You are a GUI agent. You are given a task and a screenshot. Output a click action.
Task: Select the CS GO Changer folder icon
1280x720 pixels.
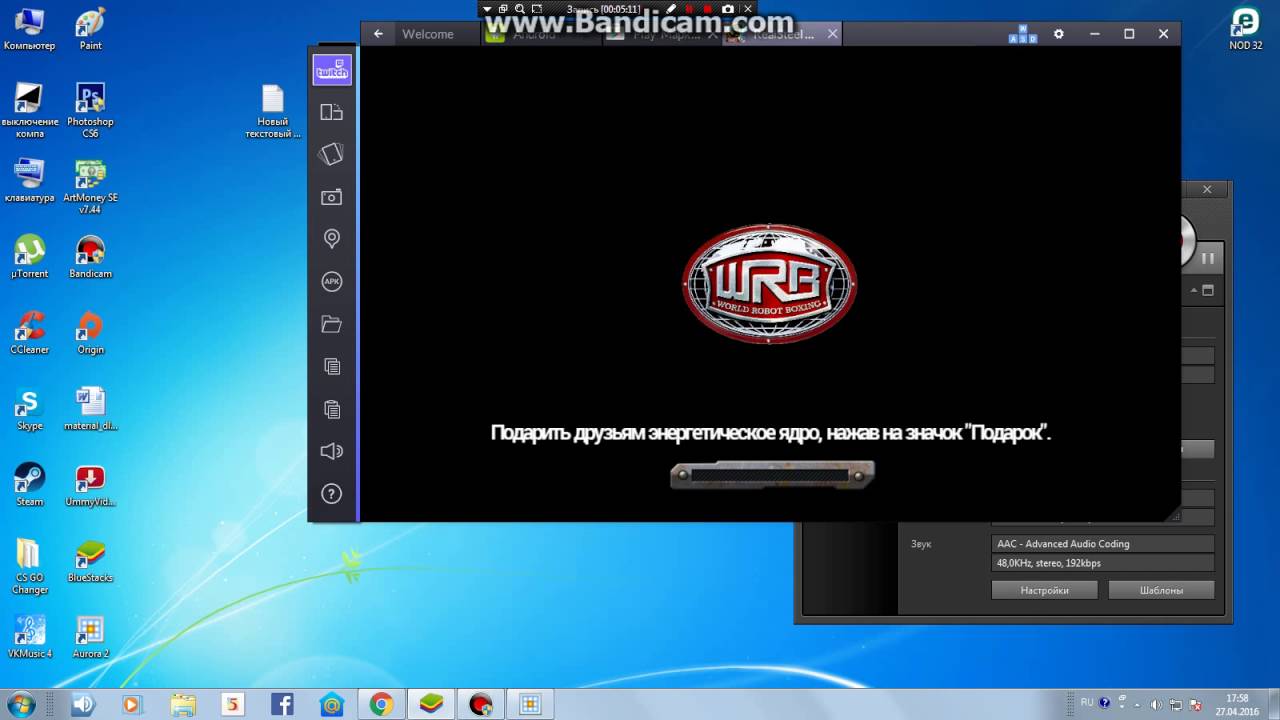pyautogui.click(x=30, y=567)
